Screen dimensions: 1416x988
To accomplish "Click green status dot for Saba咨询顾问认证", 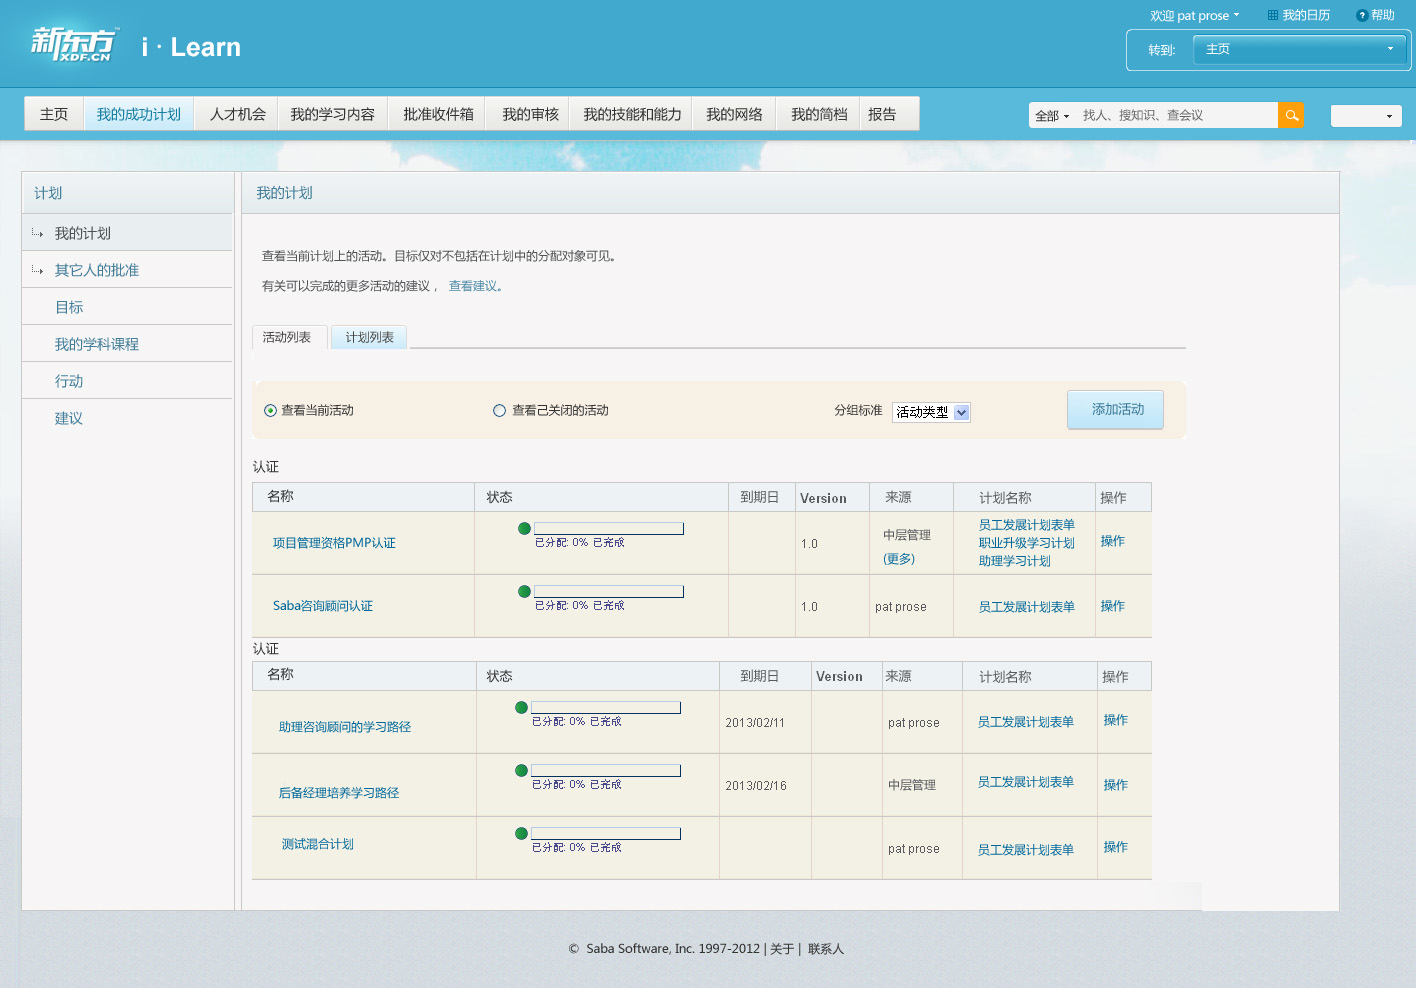I will point(524,591).
